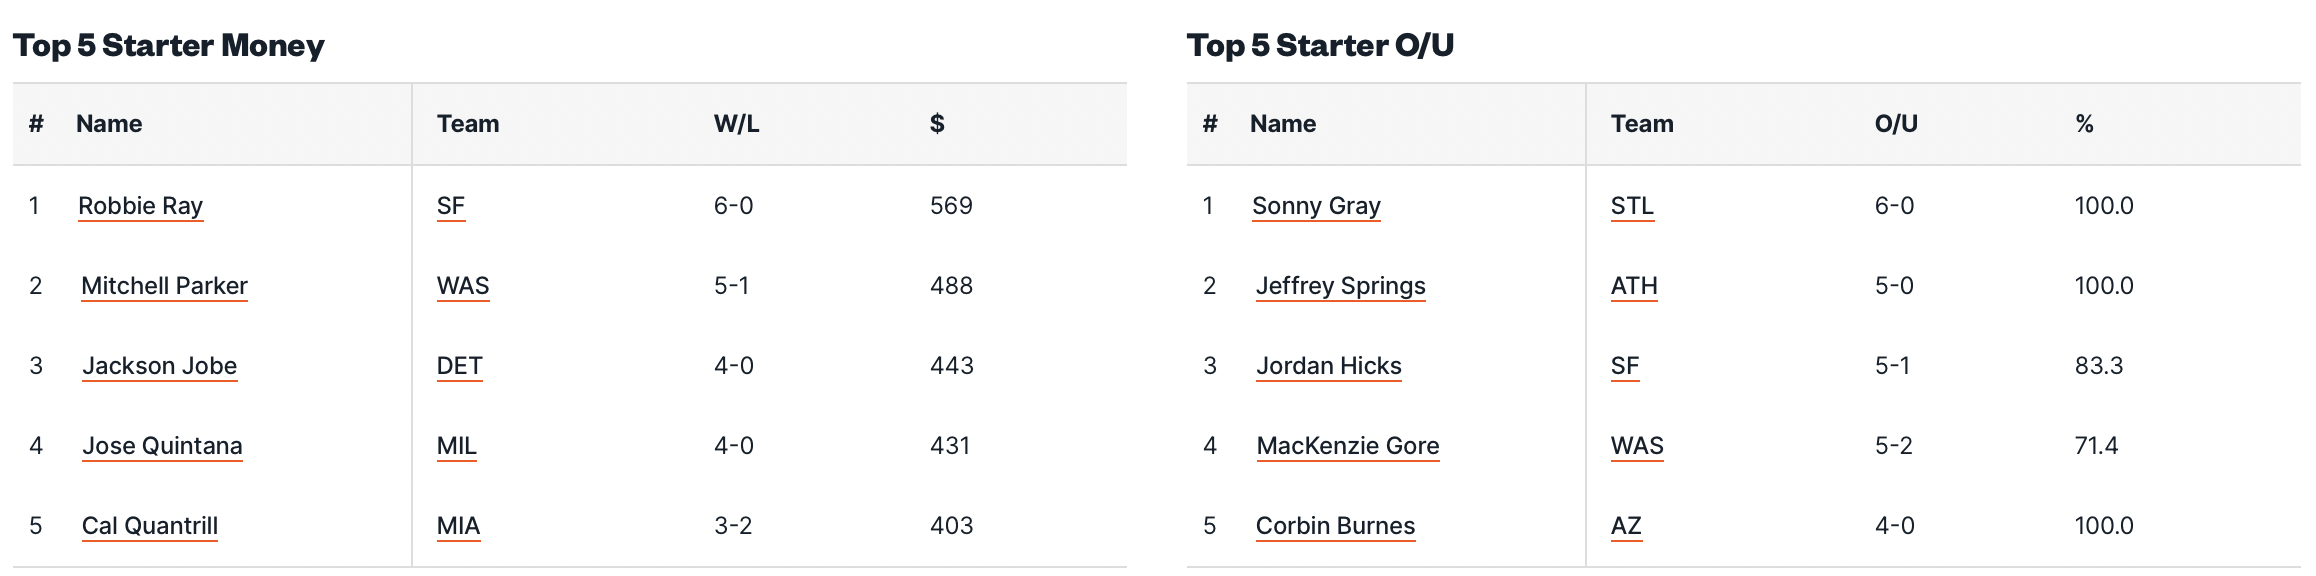
Task: Open Robbie Ray player link
Action: pyautogui.click(x=140, y=206)
